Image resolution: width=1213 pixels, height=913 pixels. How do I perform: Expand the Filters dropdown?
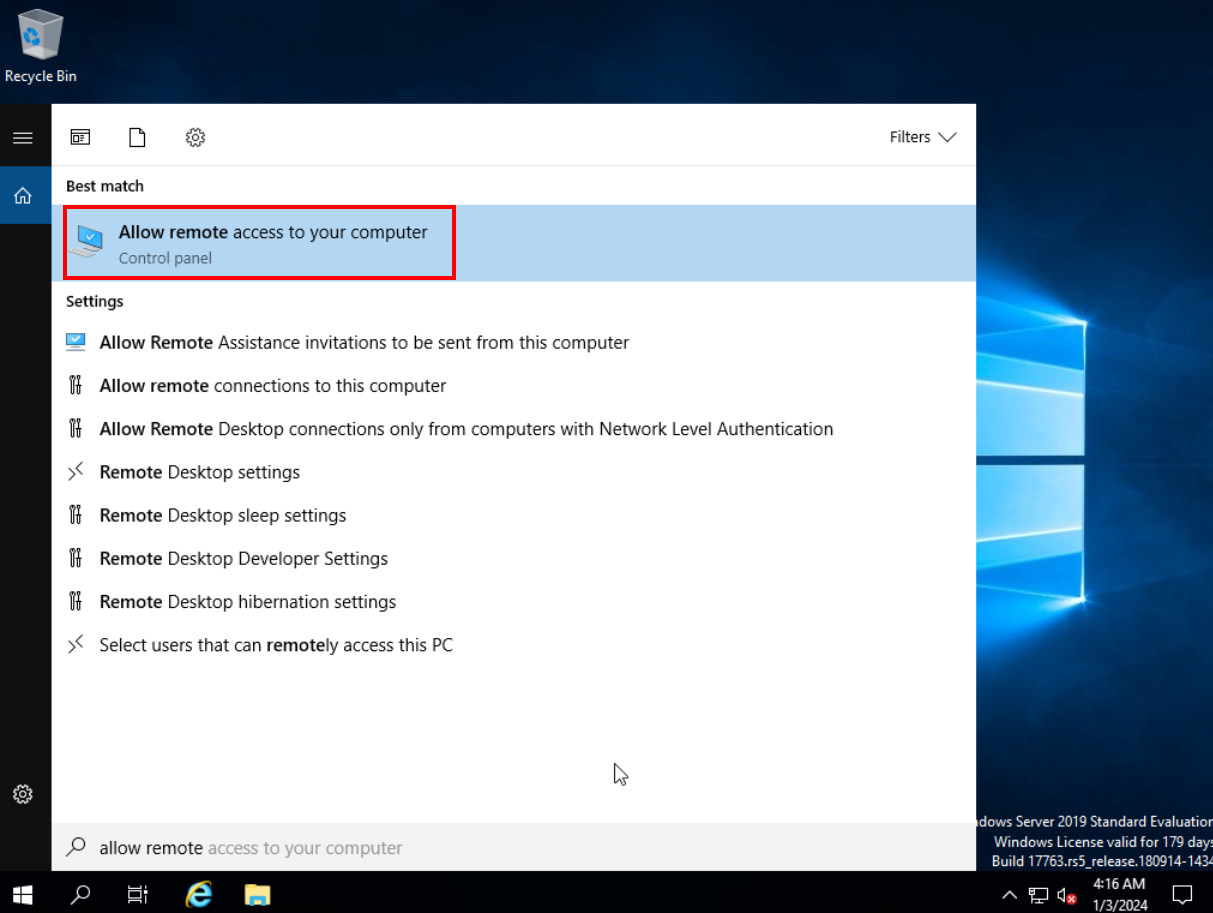pos(922,137)
